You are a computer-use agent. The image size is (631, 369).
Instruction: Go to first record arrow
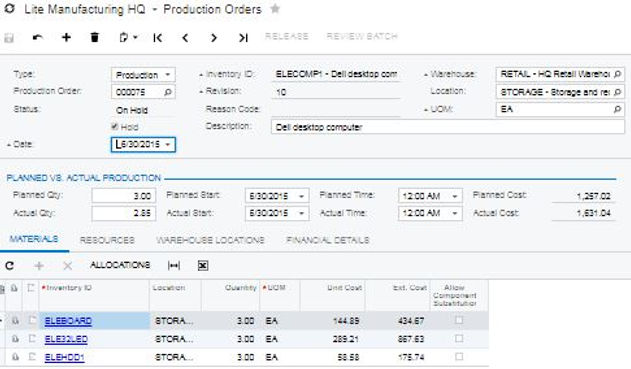pyautogui.click(x=157, y=38)
